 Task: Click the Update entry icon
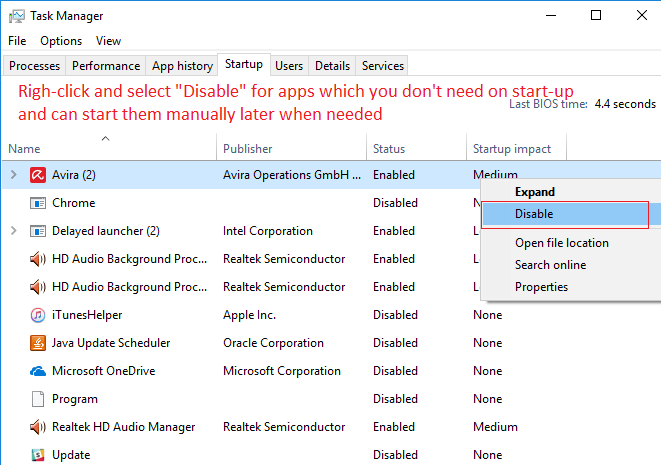[x=38, y=455]
